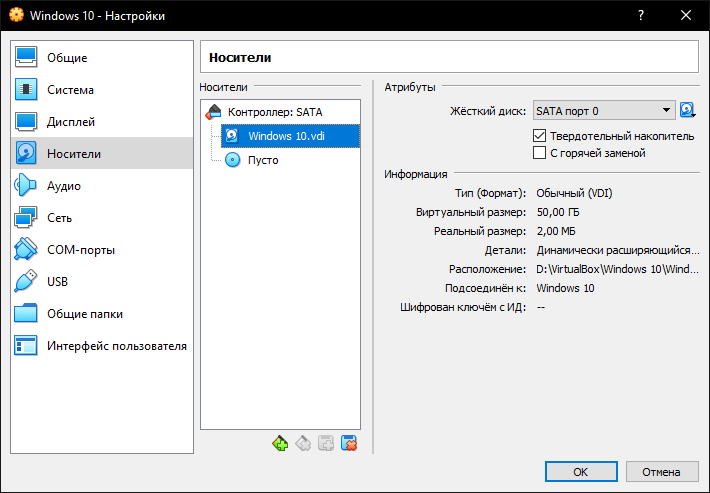Click the question mark help button

point(641,15)
